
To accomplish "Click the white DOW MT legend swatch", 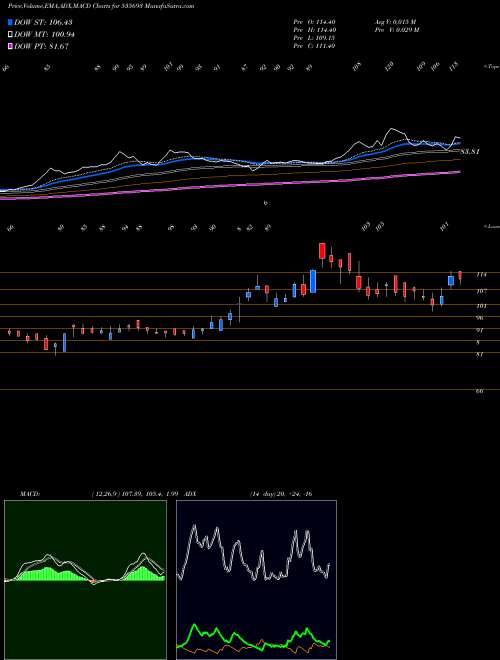I will pos(11,35).
